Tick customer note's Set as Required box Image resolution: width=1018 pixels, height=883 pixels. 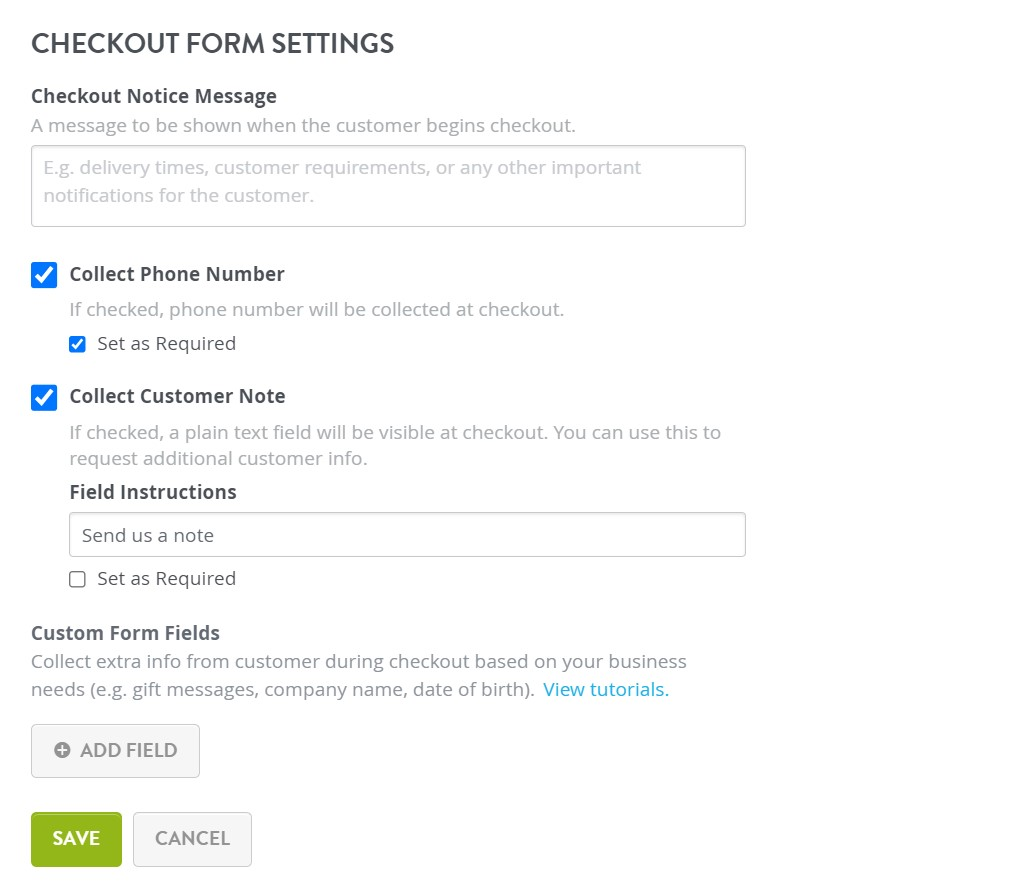tap(77, 579)
